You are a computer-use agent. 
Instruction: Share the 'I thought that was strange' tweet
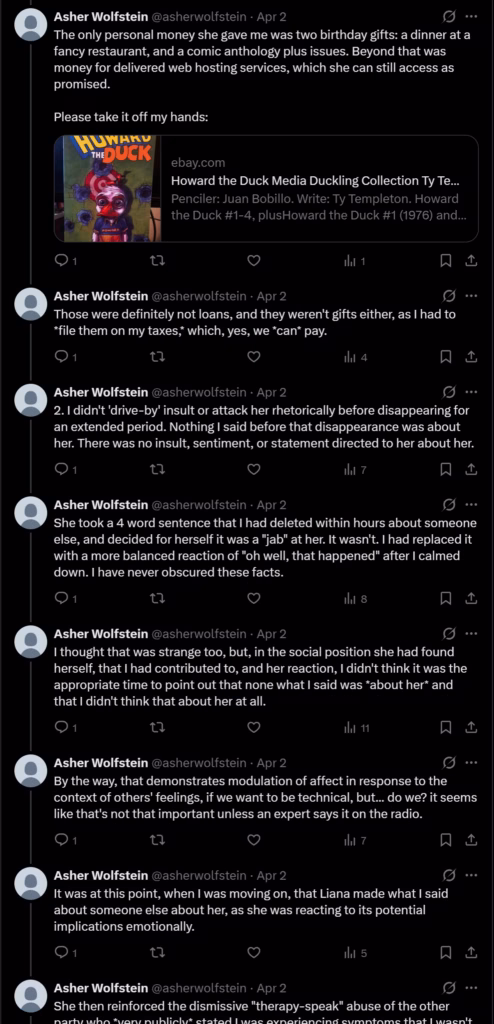point(470,727)
